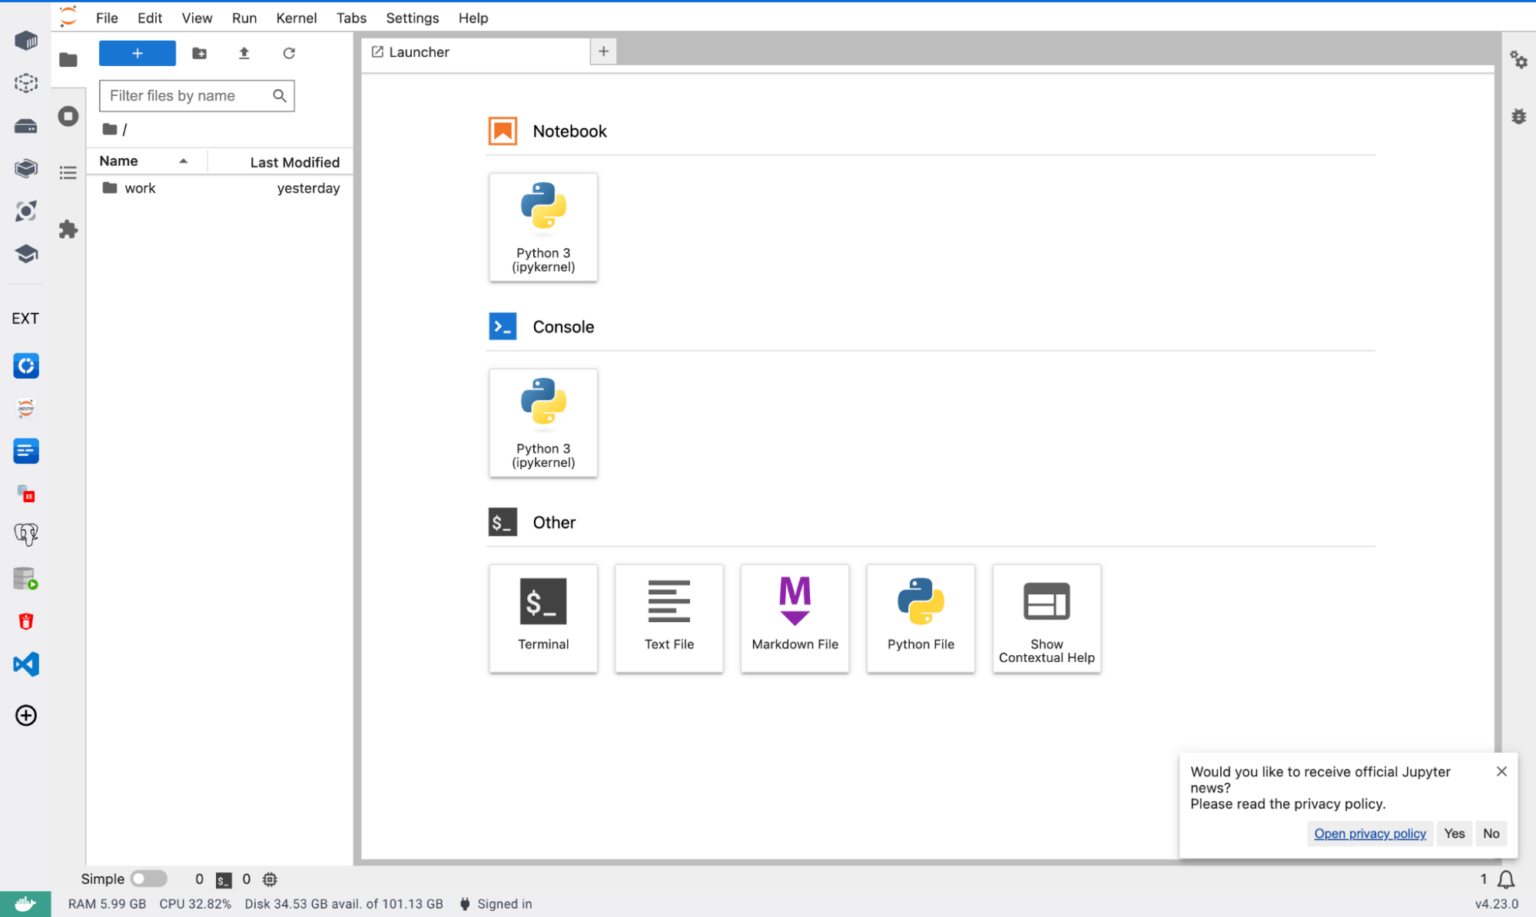Click the Docker whale icon in status bar
Screen dimensions: 1536x917
click(25, 903)
